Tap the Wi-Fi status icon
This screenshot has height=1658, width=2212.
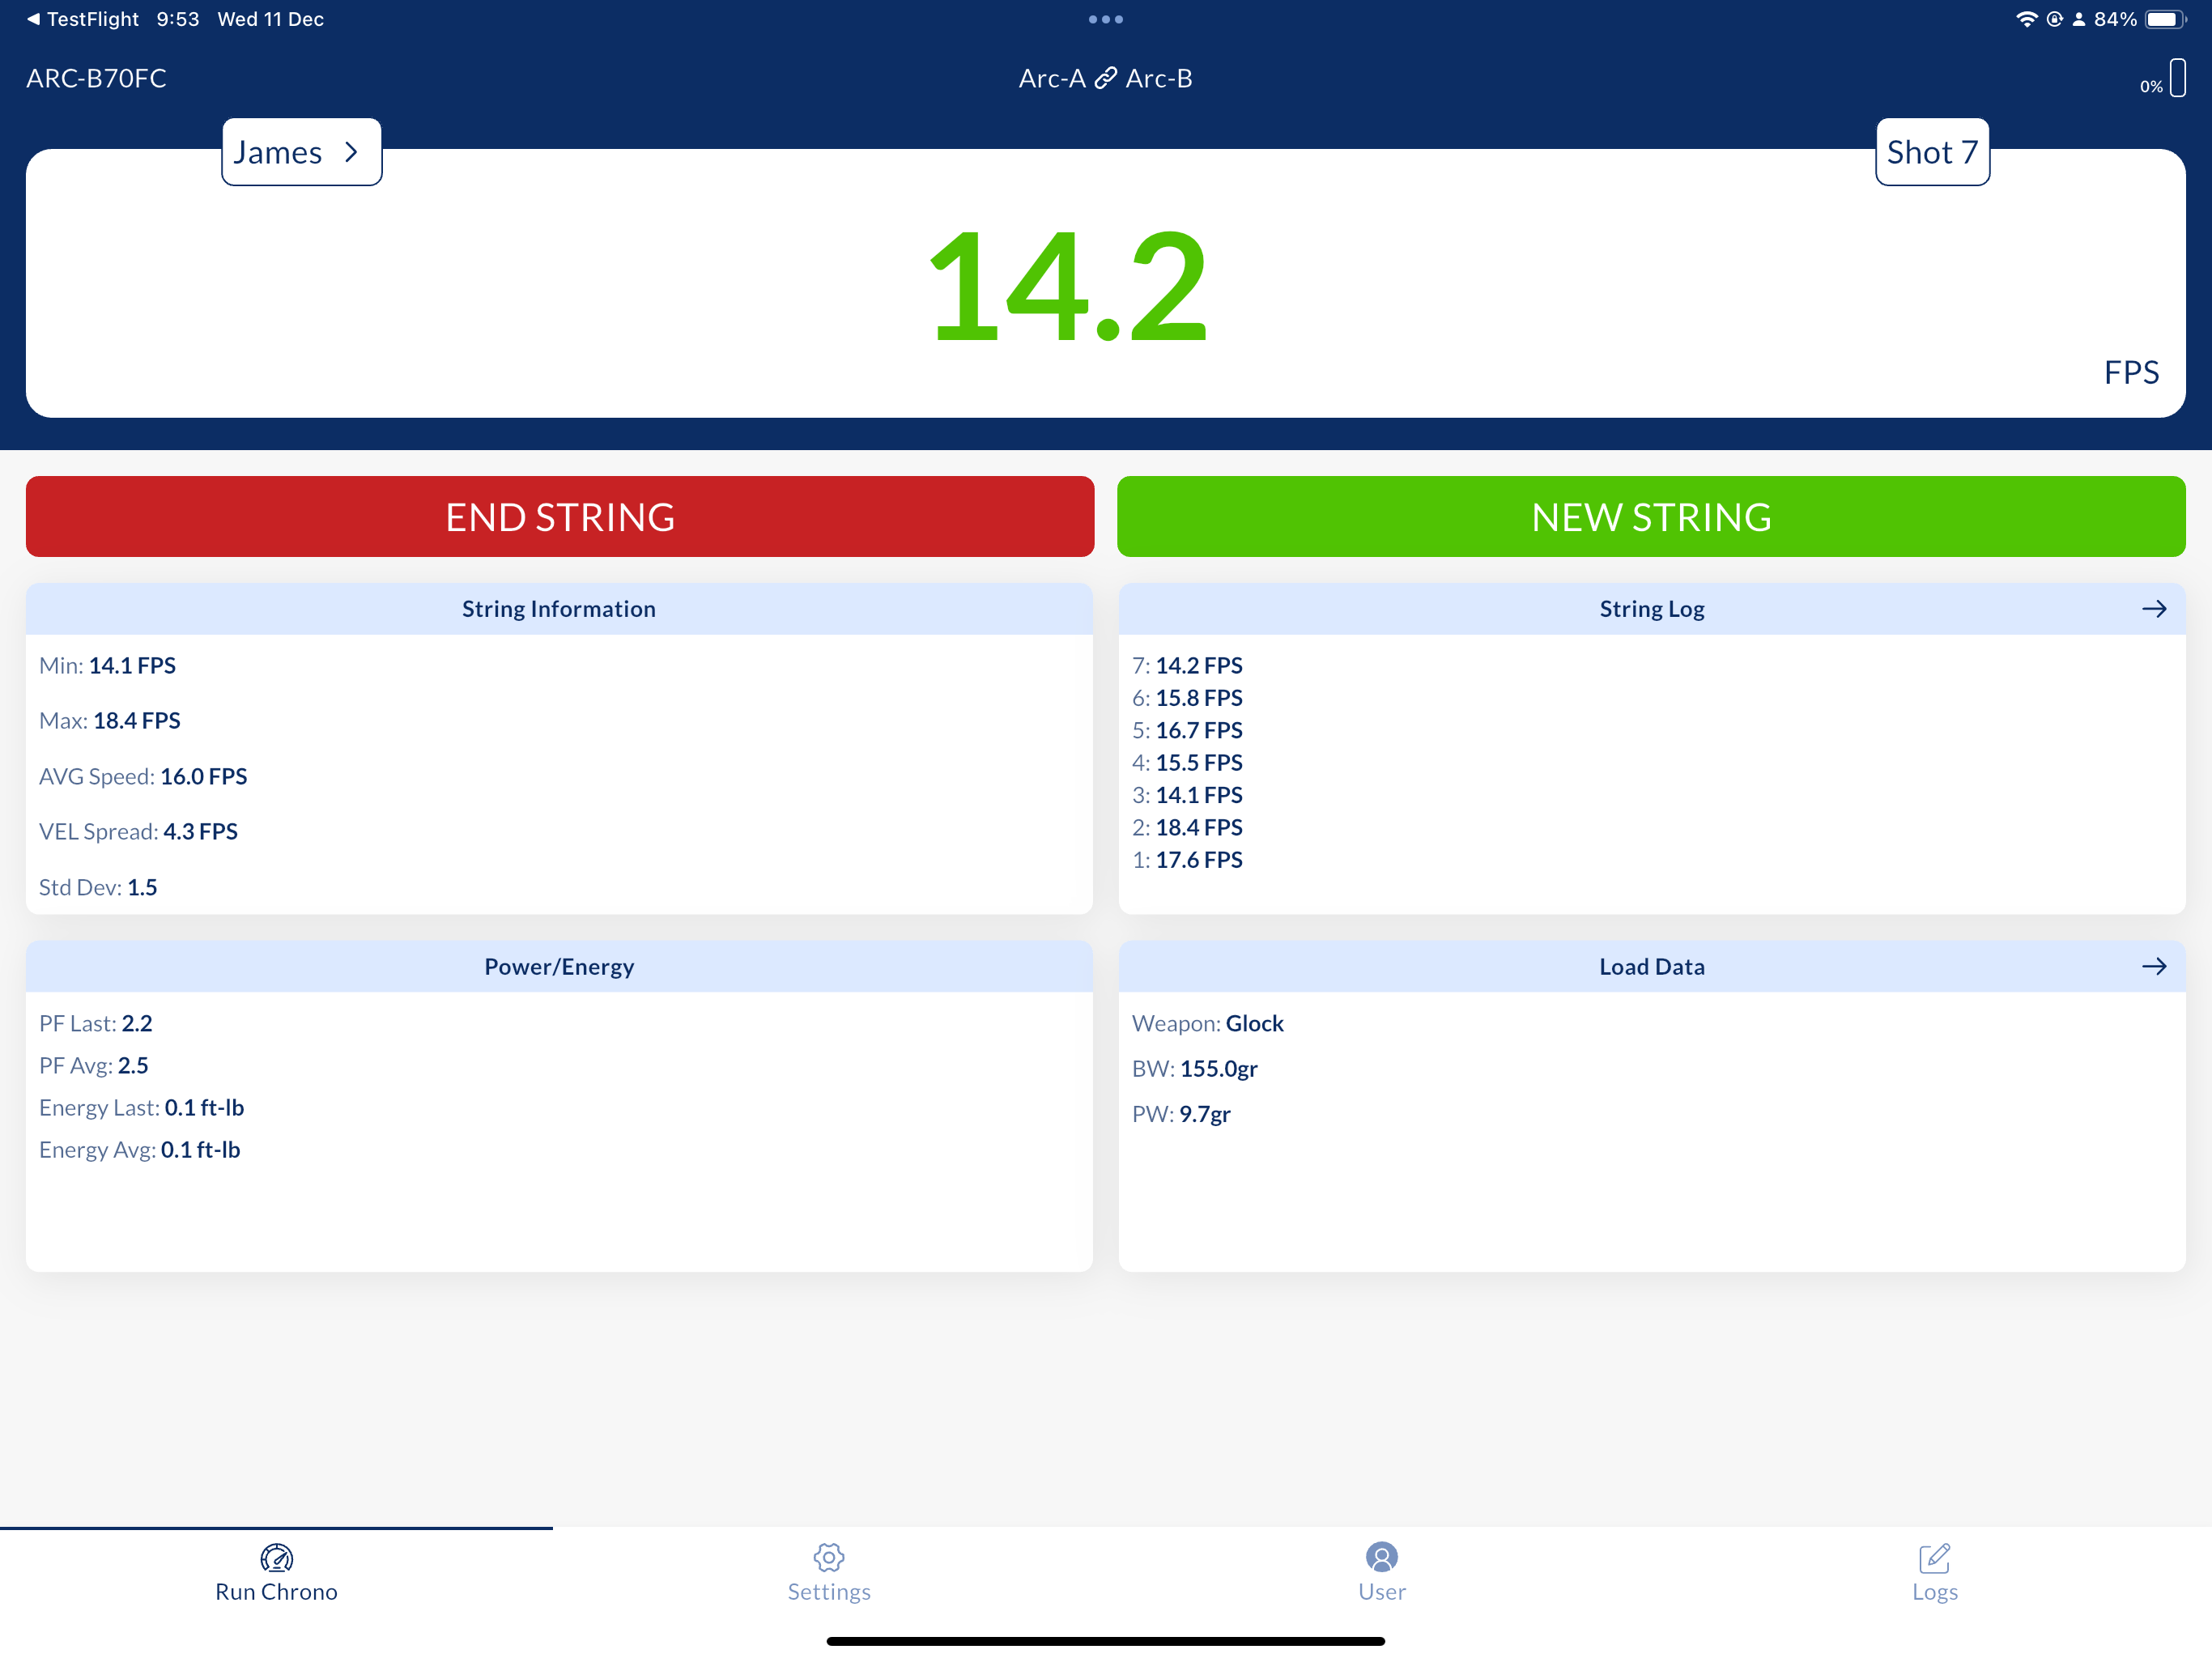pos(2026,19)
